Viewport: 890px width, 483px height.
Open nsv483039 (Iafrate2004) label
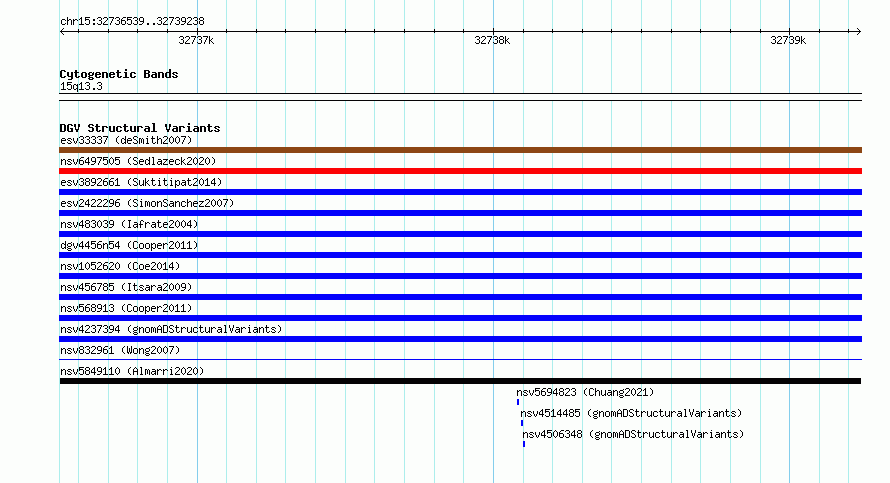pyautogui.click(x=129, y=224)
